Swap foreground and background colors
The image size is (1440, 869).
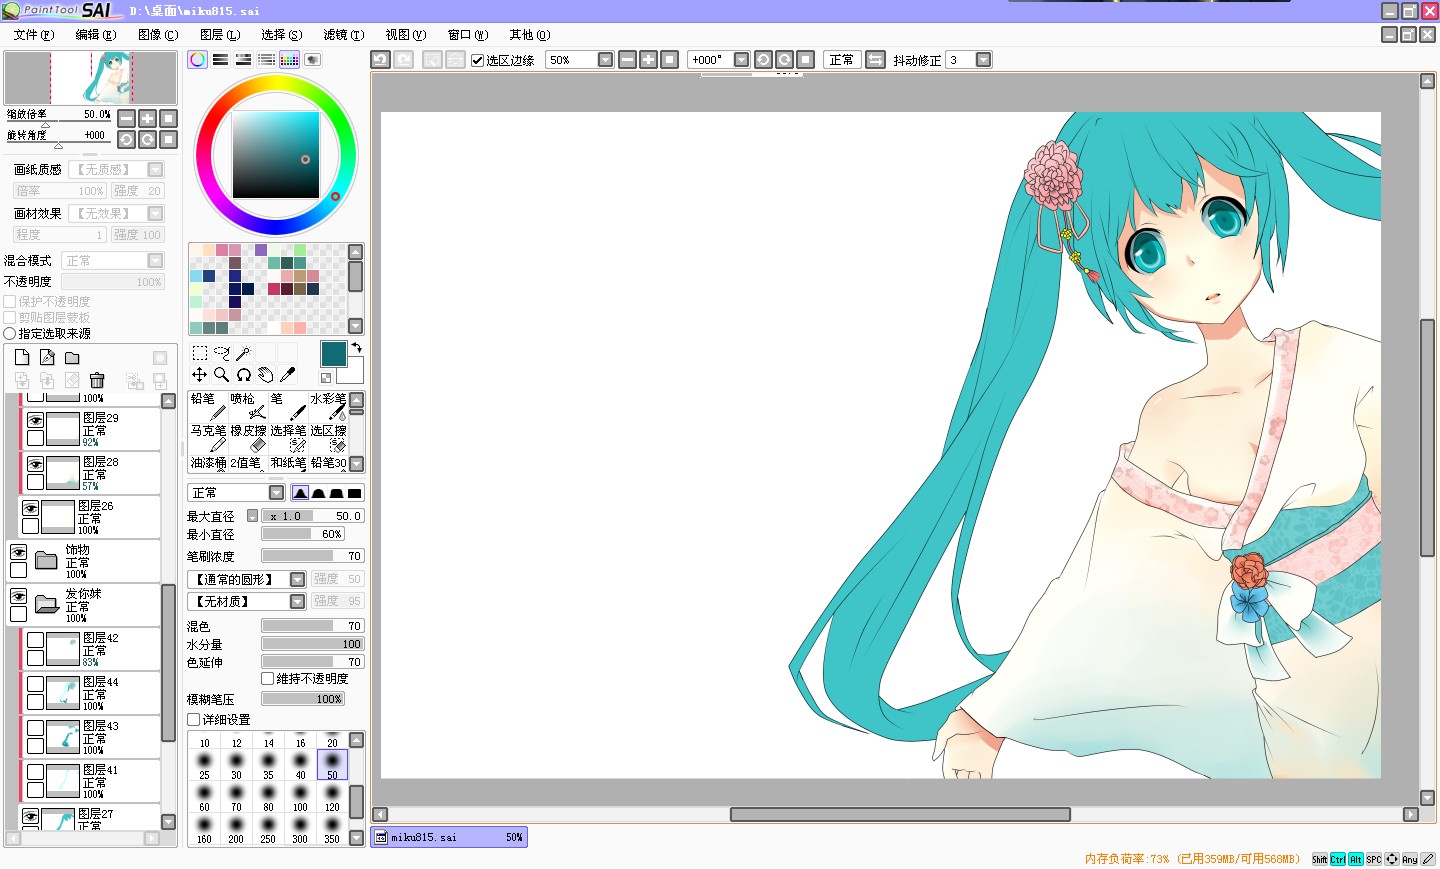[356, 348]
